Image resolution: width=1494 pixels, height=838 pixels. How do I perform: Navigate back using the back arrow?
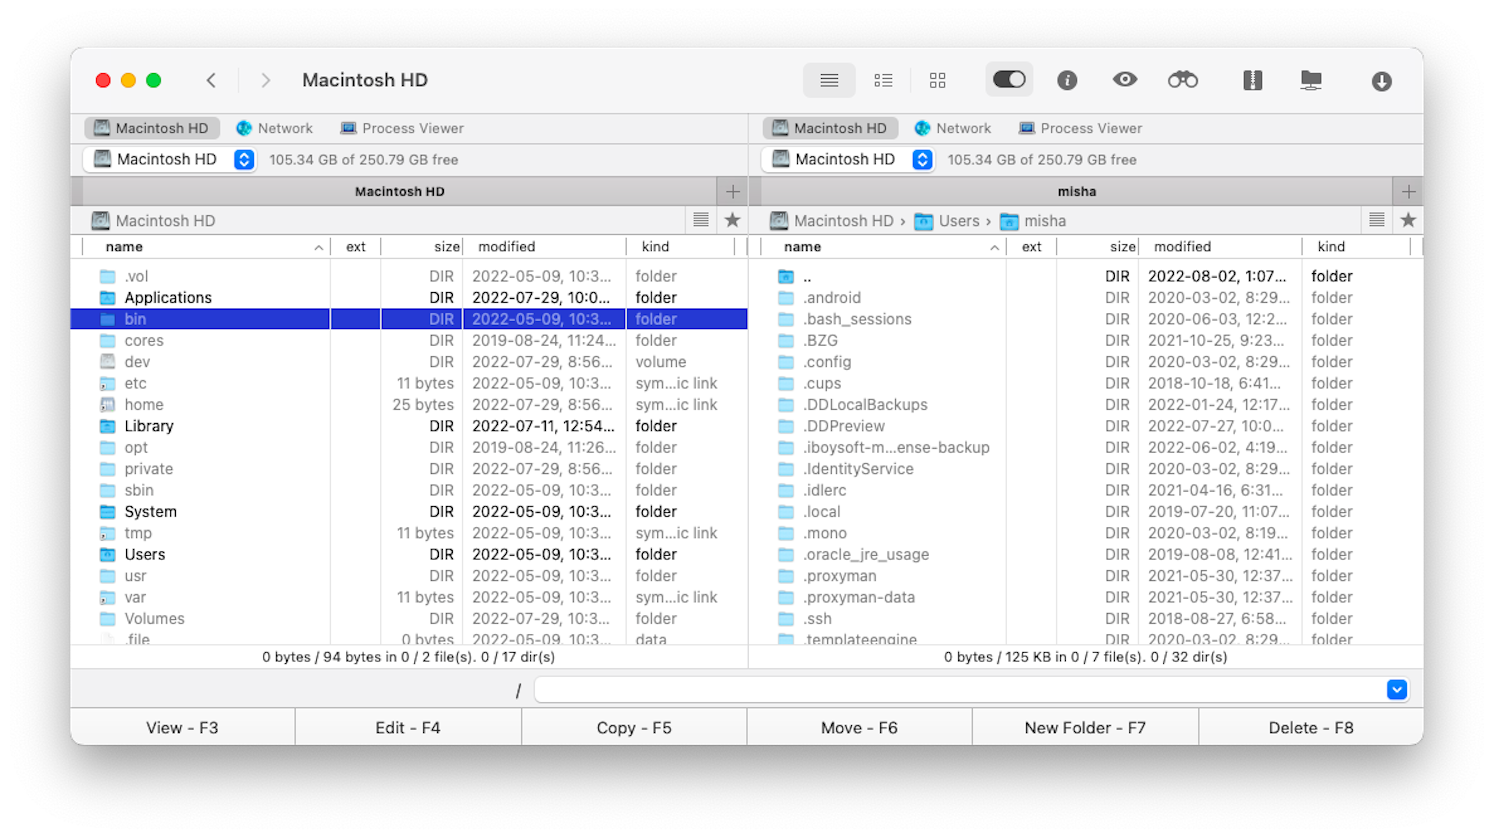click(211, 79)
